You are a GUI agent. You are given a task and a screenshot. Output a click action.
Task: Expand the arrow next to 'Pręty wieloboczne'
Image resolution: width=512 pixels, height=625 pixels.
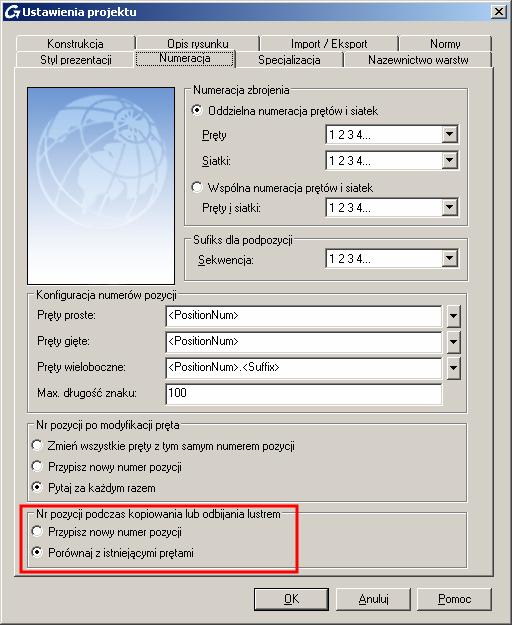pos(453,368)
